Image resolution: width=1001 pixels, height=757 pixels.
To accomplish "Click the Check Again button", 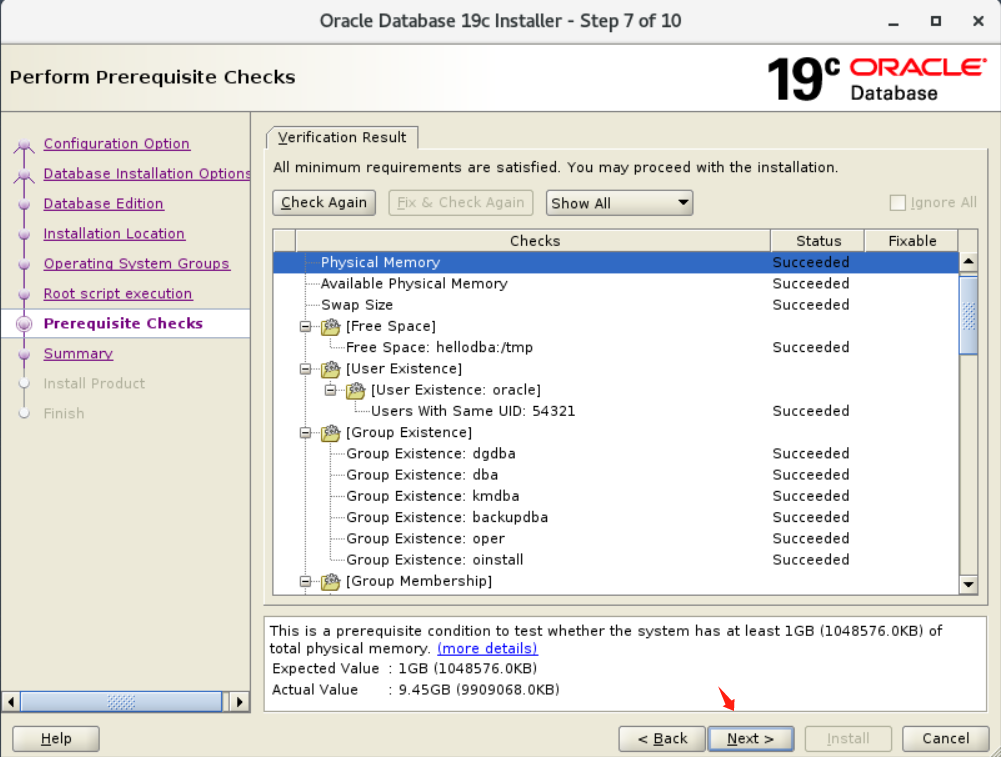I will pos(324,203).
